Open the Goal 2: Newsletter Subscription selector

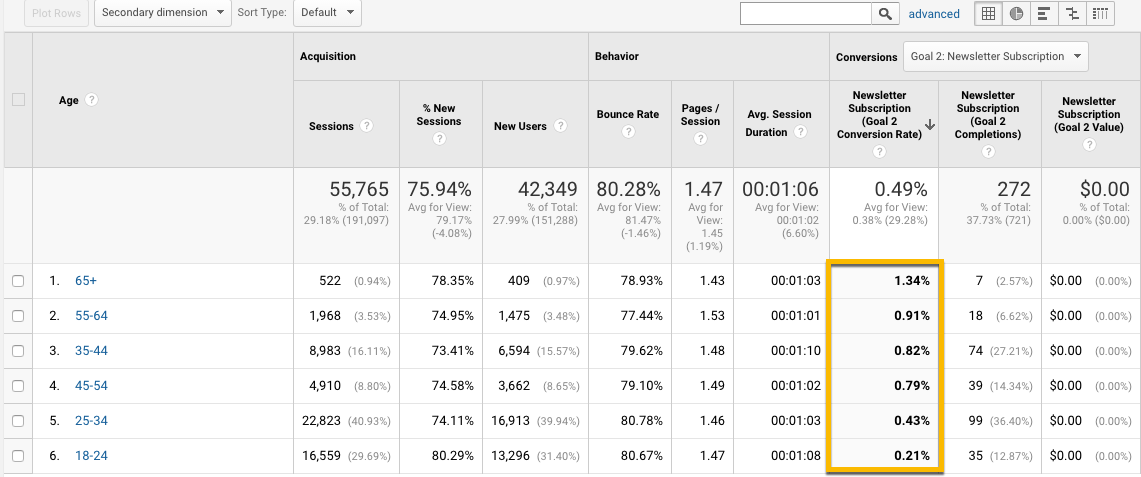[995, 56]
